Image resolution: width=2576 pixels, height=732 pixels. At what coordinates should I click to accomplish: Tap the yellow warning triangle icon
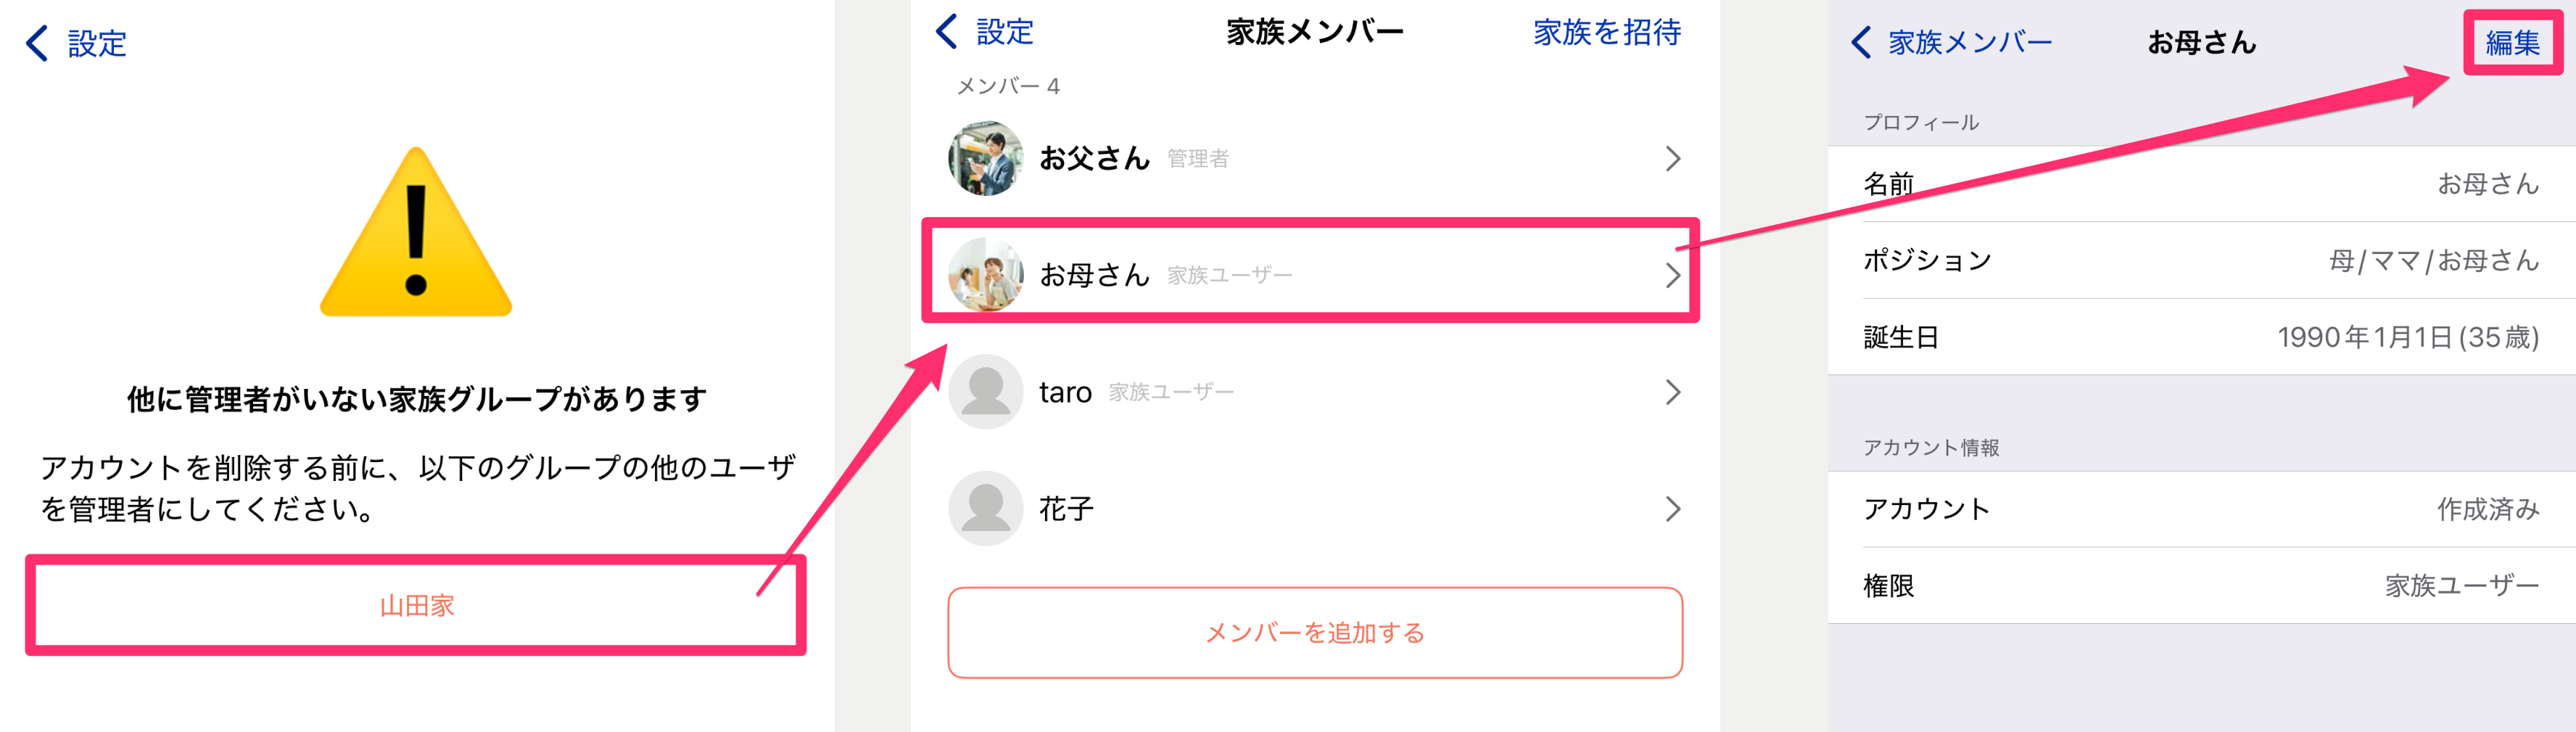[x=416, y=234]
